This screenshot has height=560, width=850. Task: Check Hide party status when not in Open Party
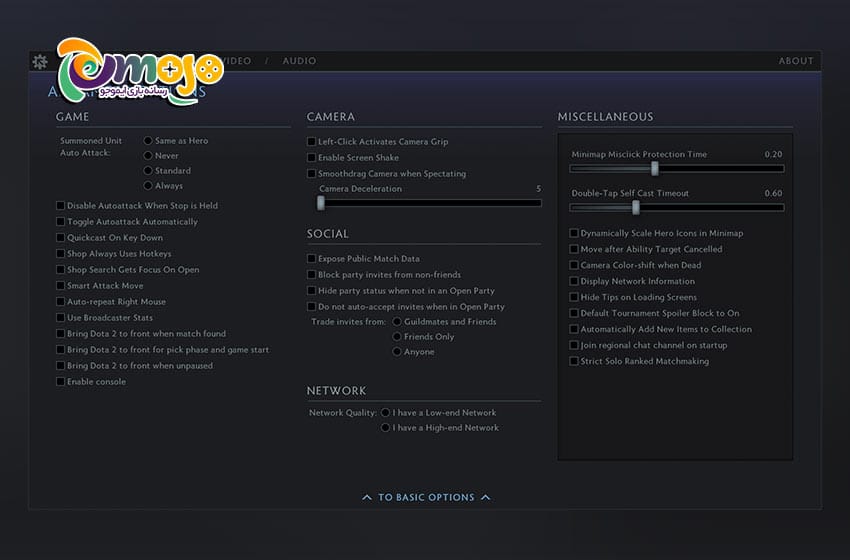click(x=312, y=291)
